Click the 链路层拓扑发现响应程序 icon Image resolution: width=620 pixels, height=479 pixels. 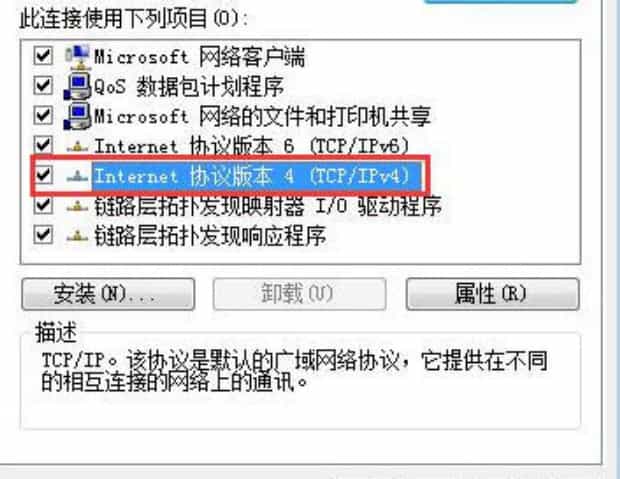78,236
